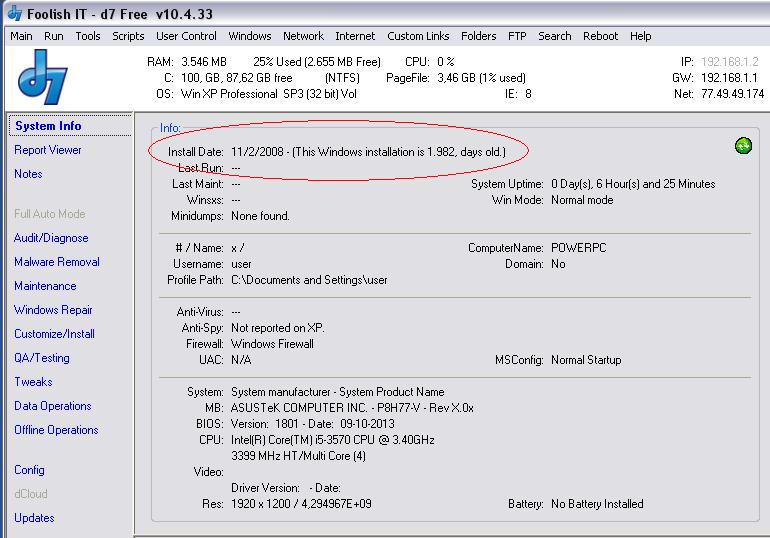Click the Domain value 'No'
Image resolution: width=770 pixels, height=538 pixels.
(x=558, y=264)
